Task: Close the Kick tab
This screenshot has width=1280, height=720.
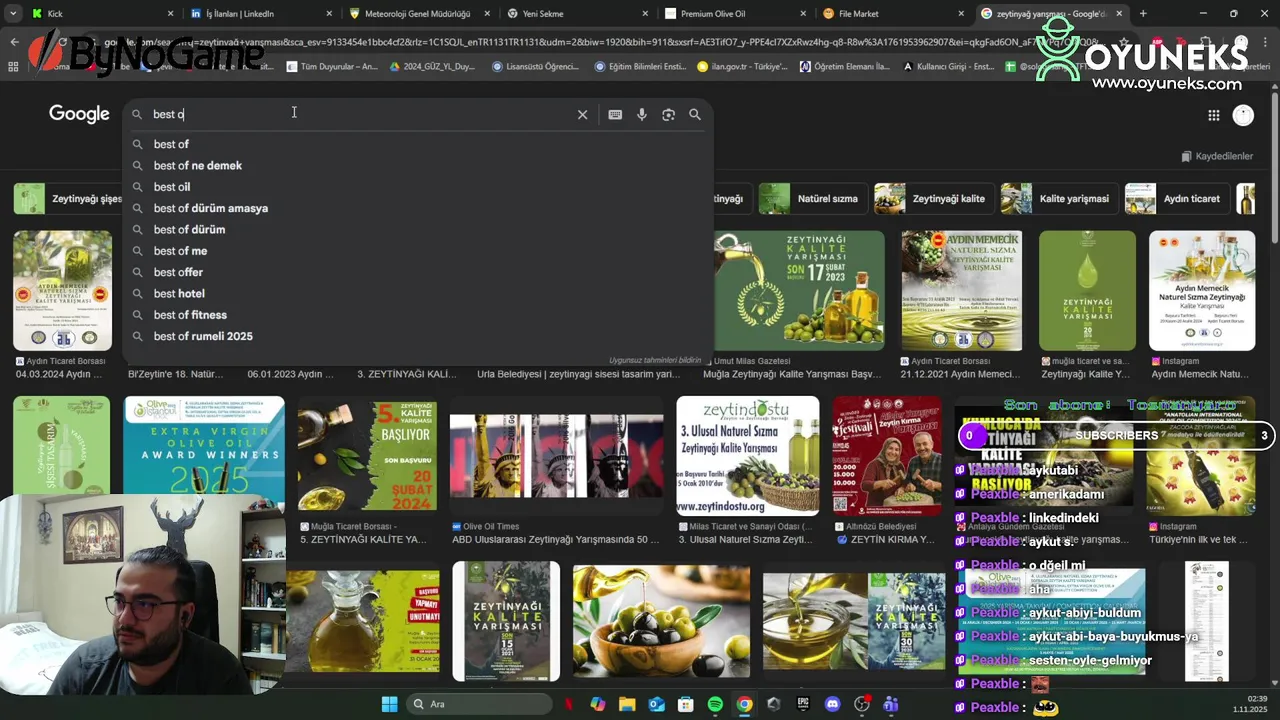Action: (170, 14)
